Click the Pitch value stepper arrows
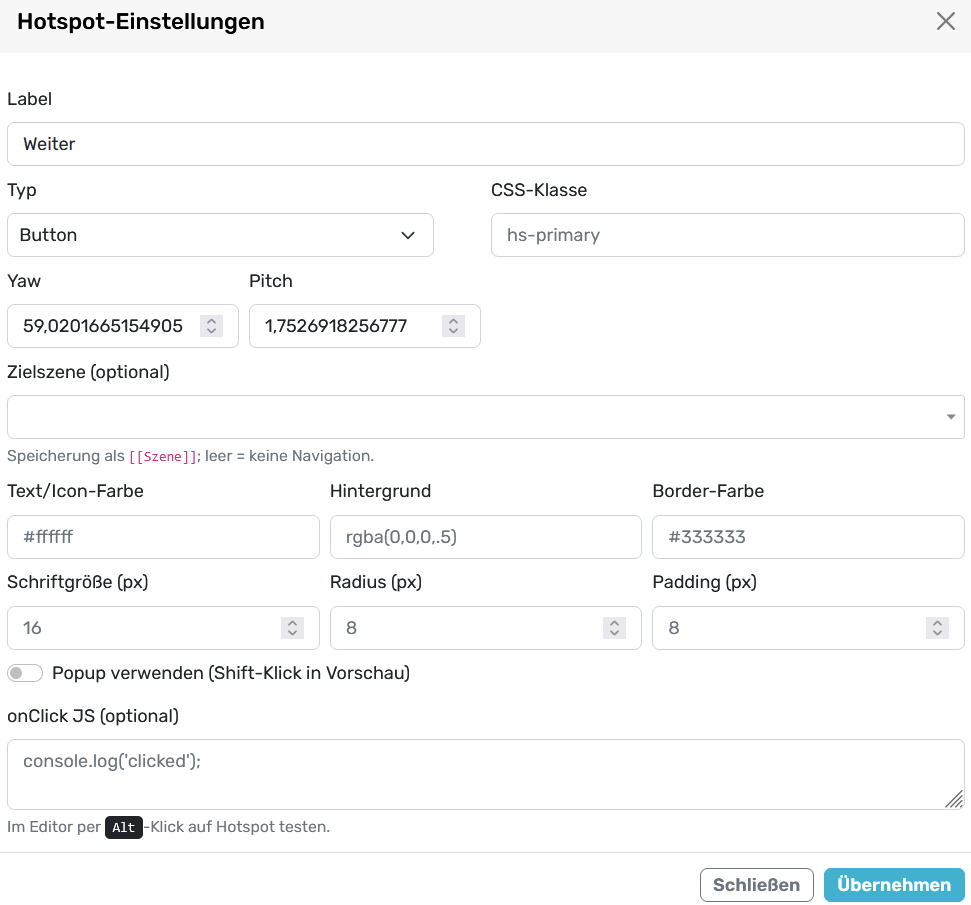Viewport: 971px width, 905px height. tap(453, 326)
